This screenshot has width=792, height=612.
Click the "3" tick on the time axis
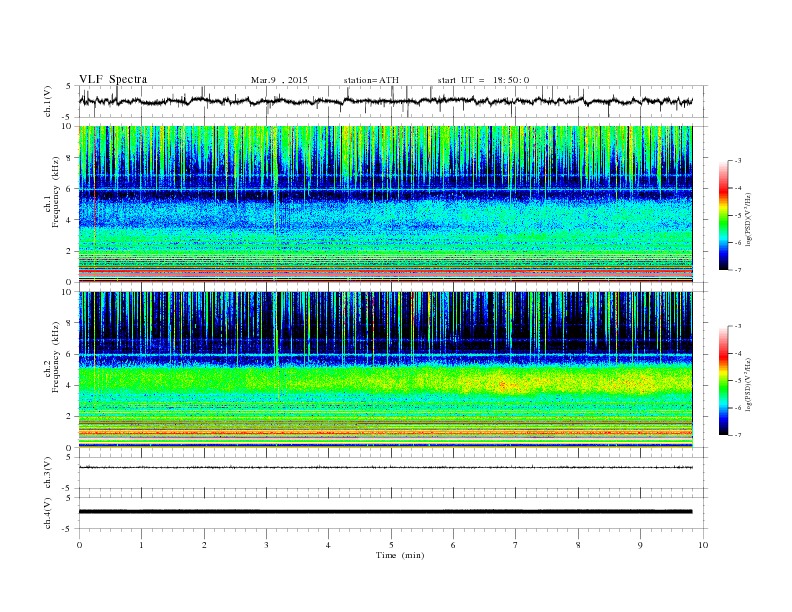tap(267, 545)
